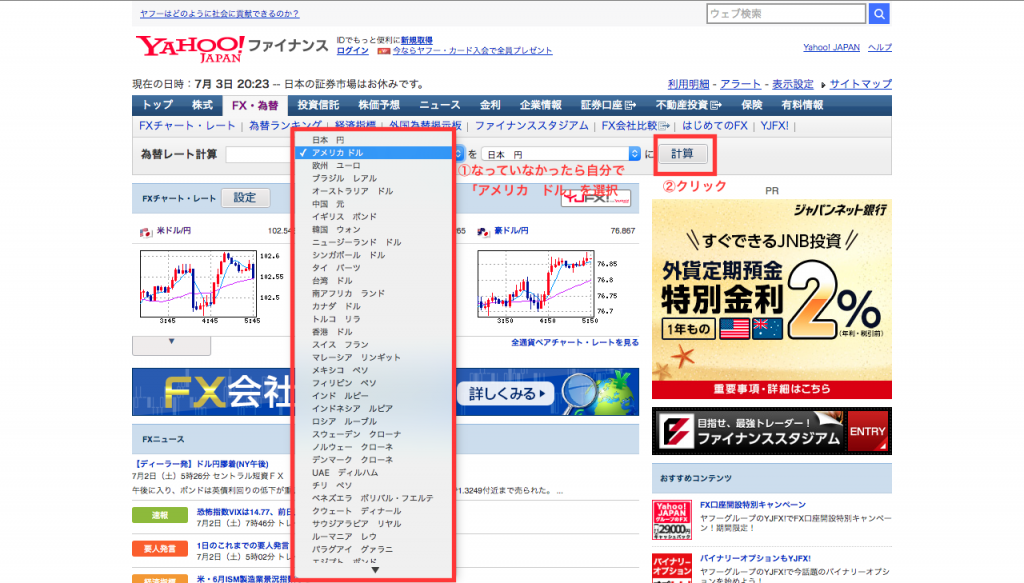
Task: Click the 設定 button beside FXチャート・レート
Action: coord(245,198)
